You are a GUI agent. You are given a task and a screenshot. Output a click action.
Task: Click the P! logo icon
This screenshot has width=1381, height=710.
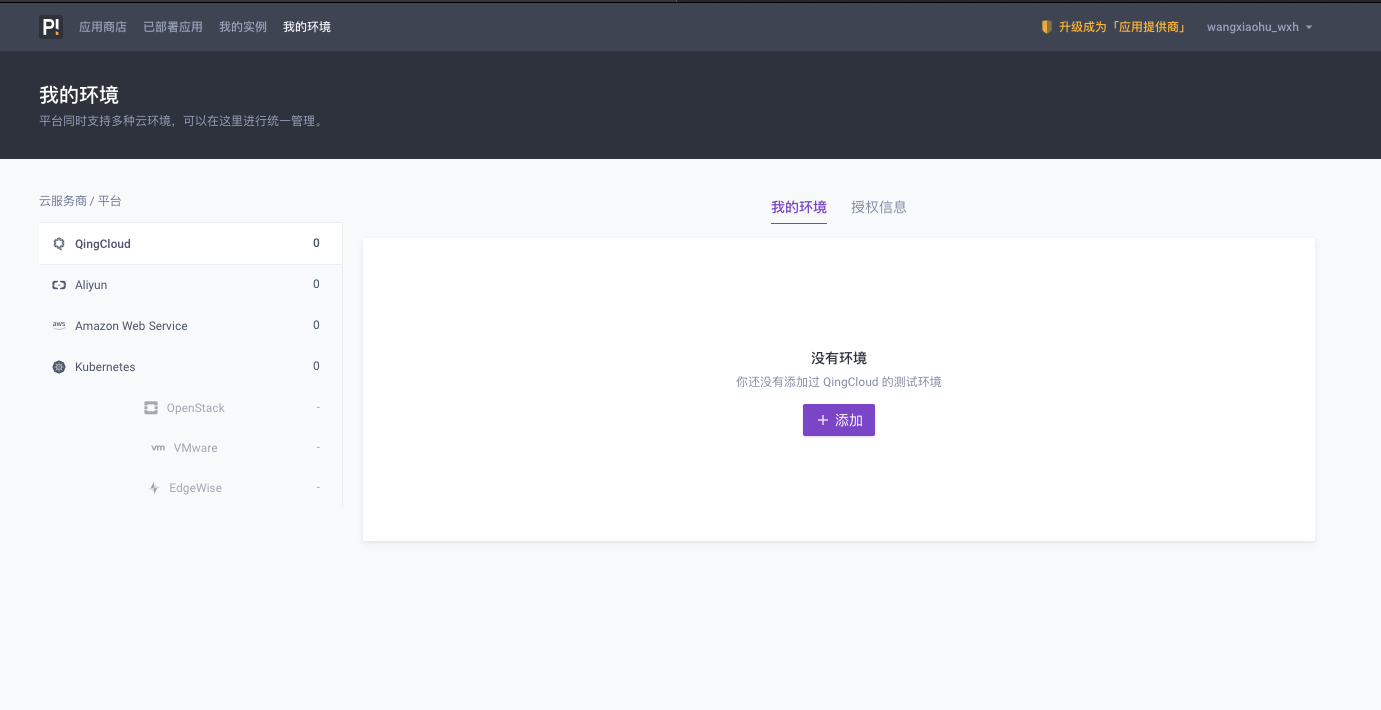point(51,27)
